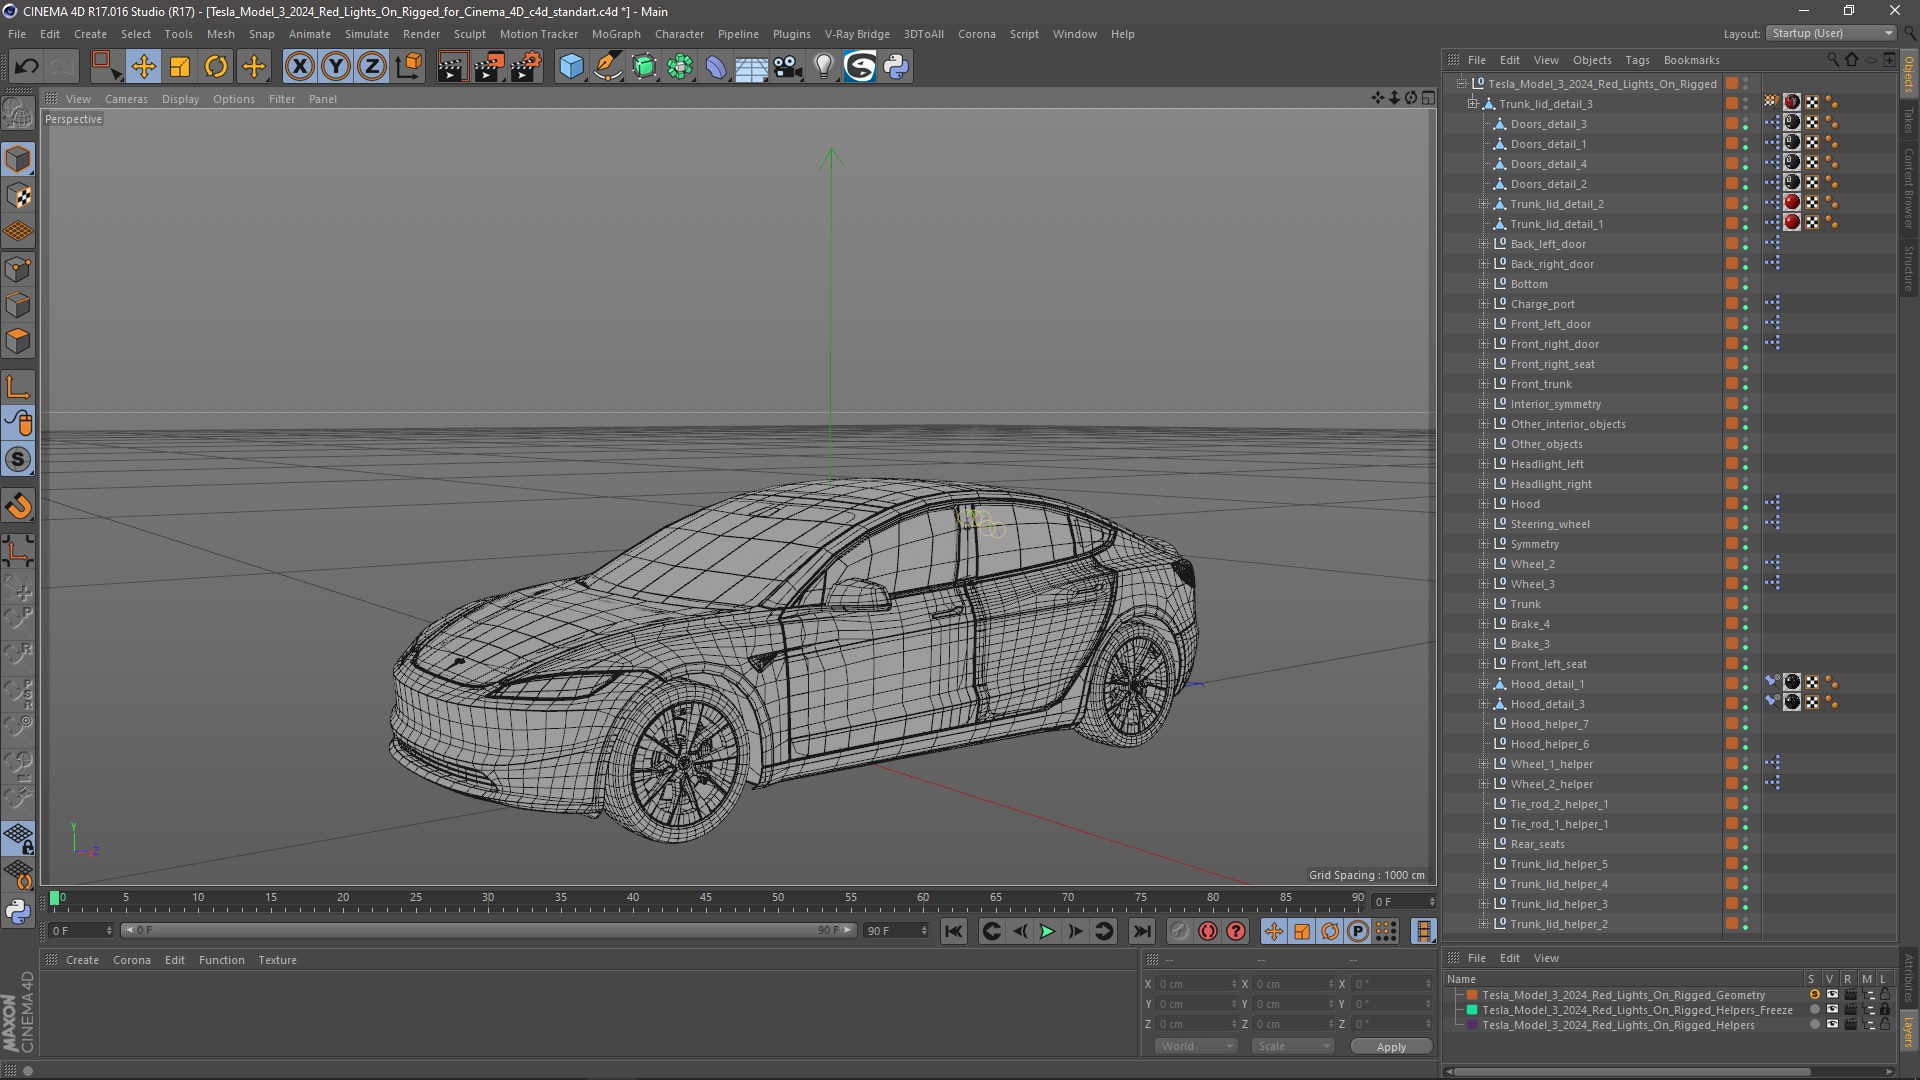Expand Trunk_lid_detail_3 tree node

point(1473,104)
